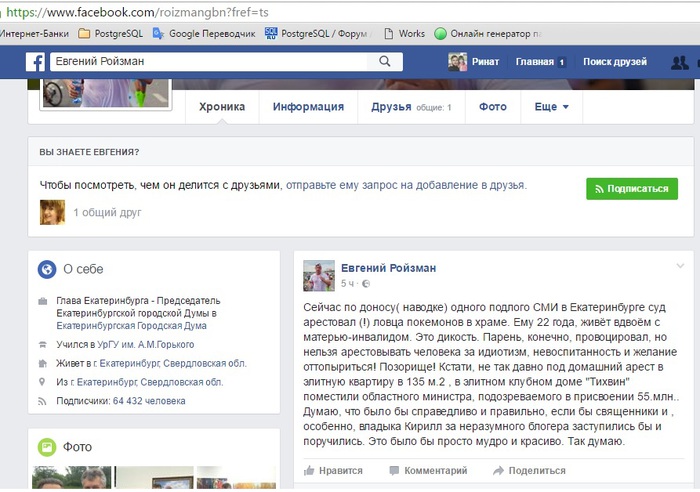Click the 5 ч post timestamp
The width and height of the screenshot is (700, 492).
point(347,284)
